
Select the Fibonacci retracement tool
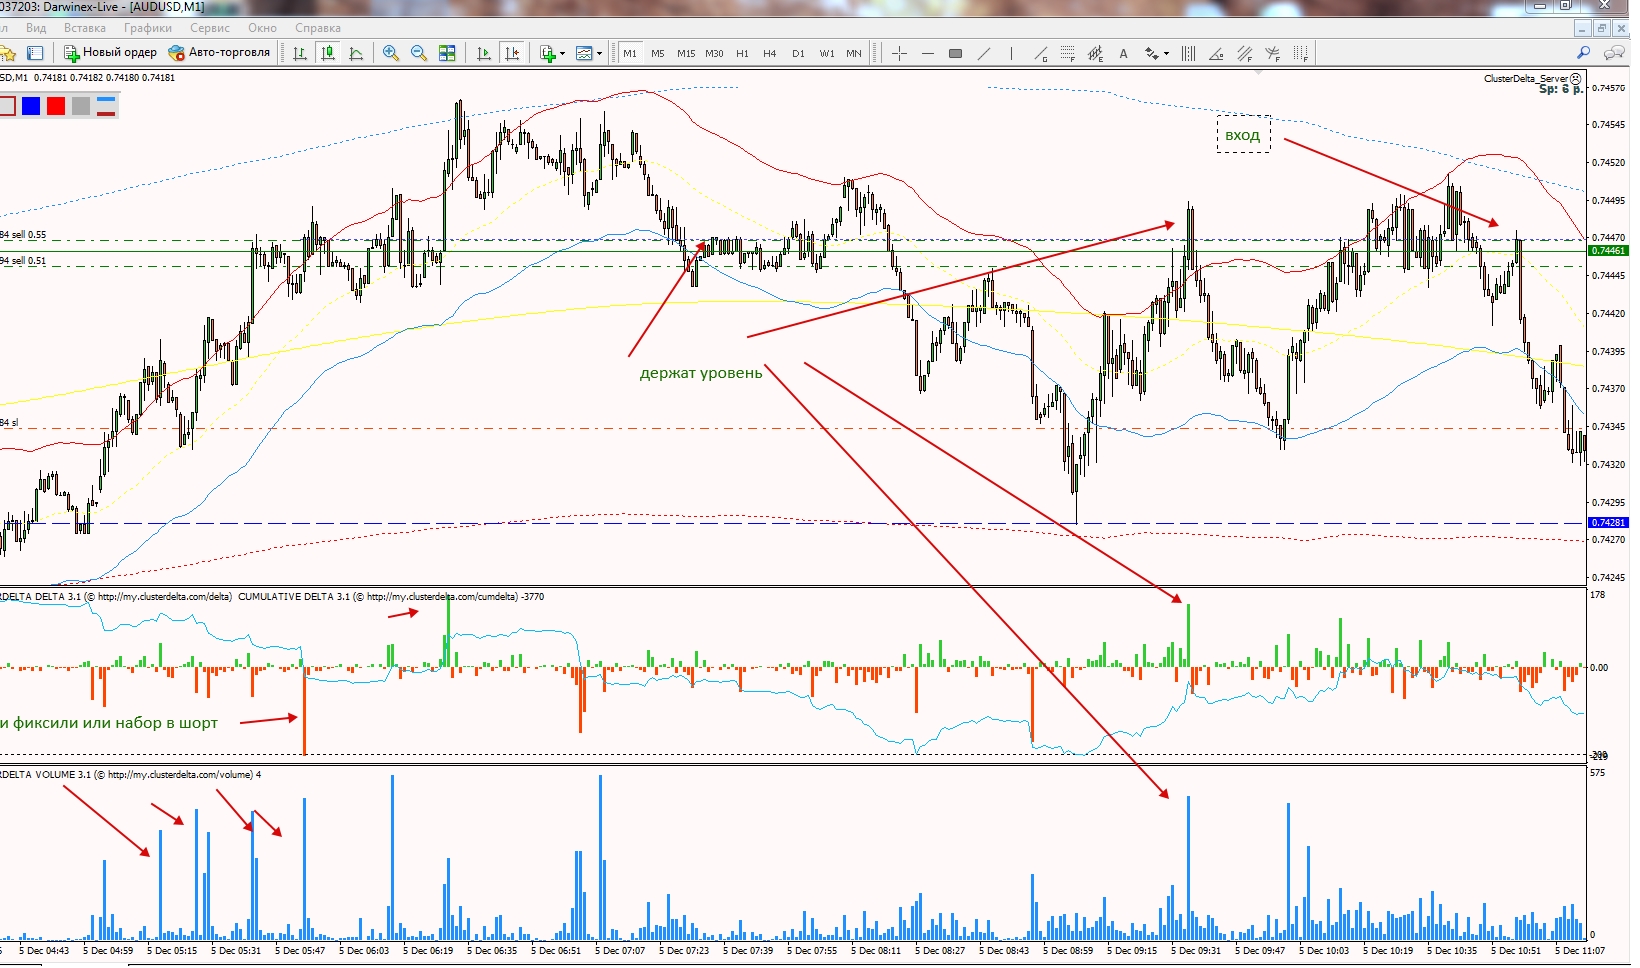1068,53
